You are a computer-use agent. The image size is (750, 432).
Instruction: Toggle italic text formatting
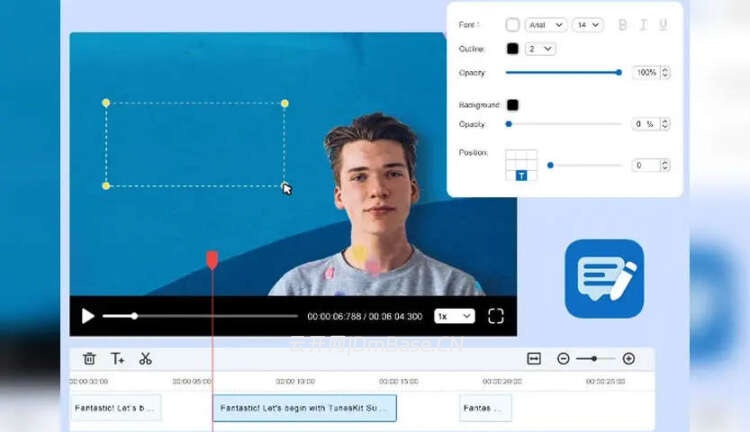(643, 25)
